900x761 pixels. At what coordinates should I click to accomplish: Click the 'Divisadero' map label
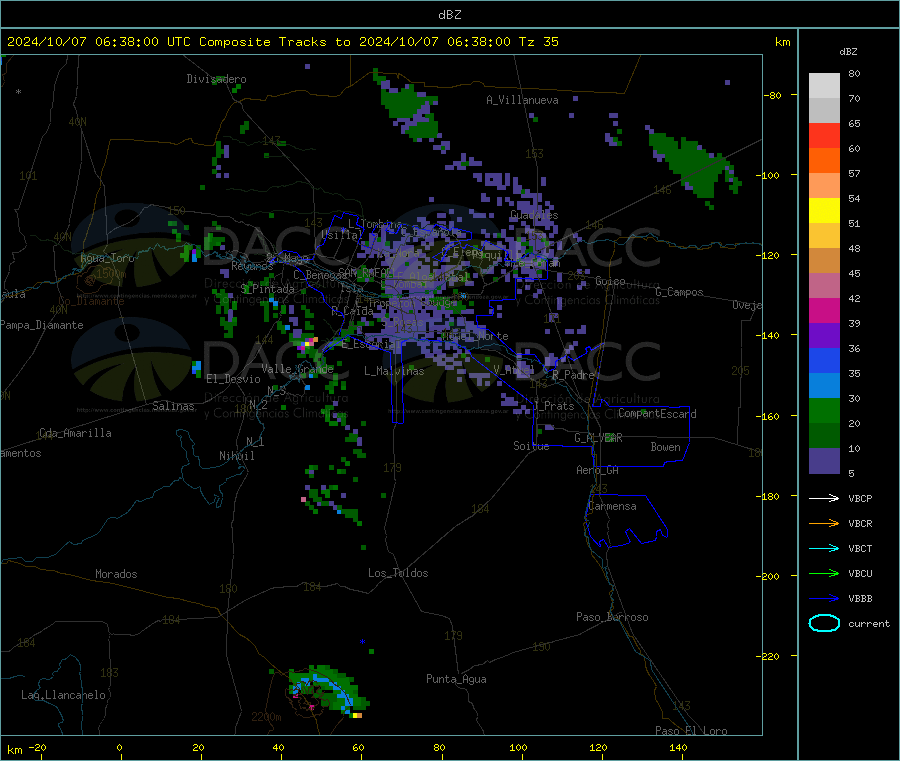(216, 79)
